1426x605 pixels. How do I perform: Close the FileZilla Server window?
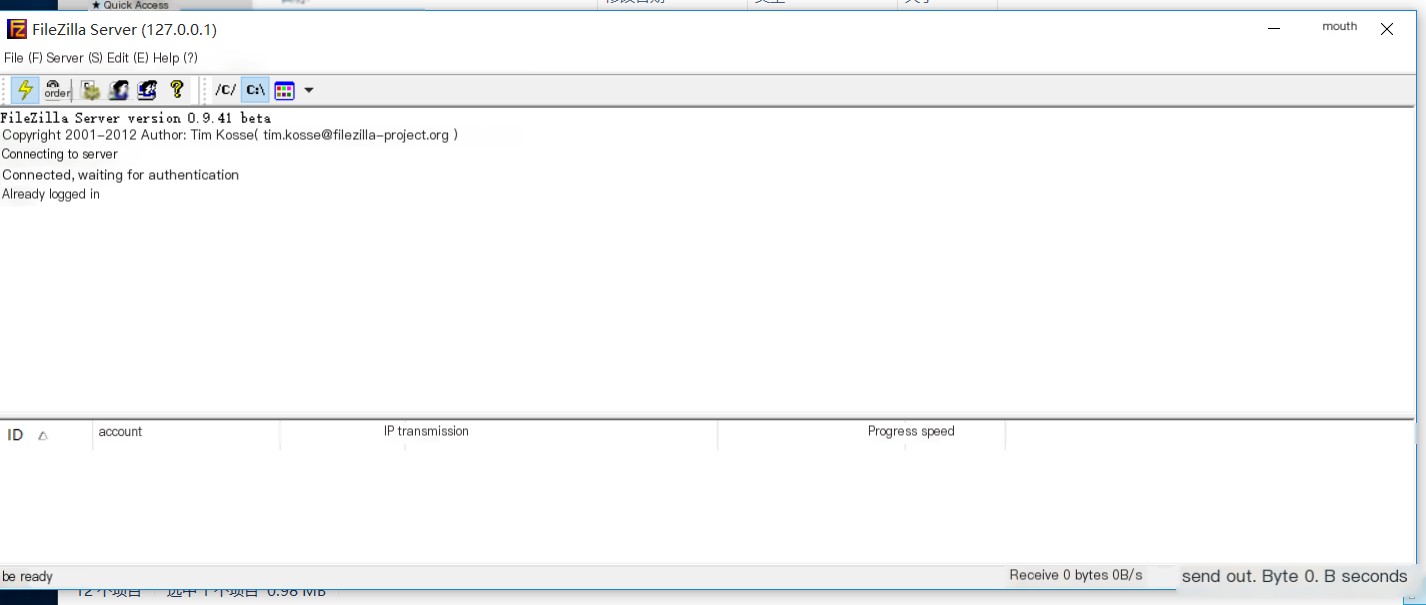point(1387,29)
